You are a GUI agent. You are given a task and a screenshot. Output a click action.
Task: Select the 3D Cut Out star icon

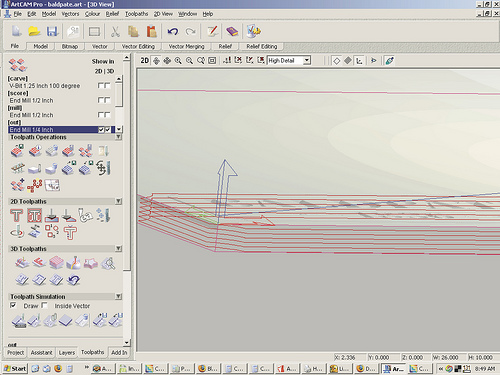(91, 263)
